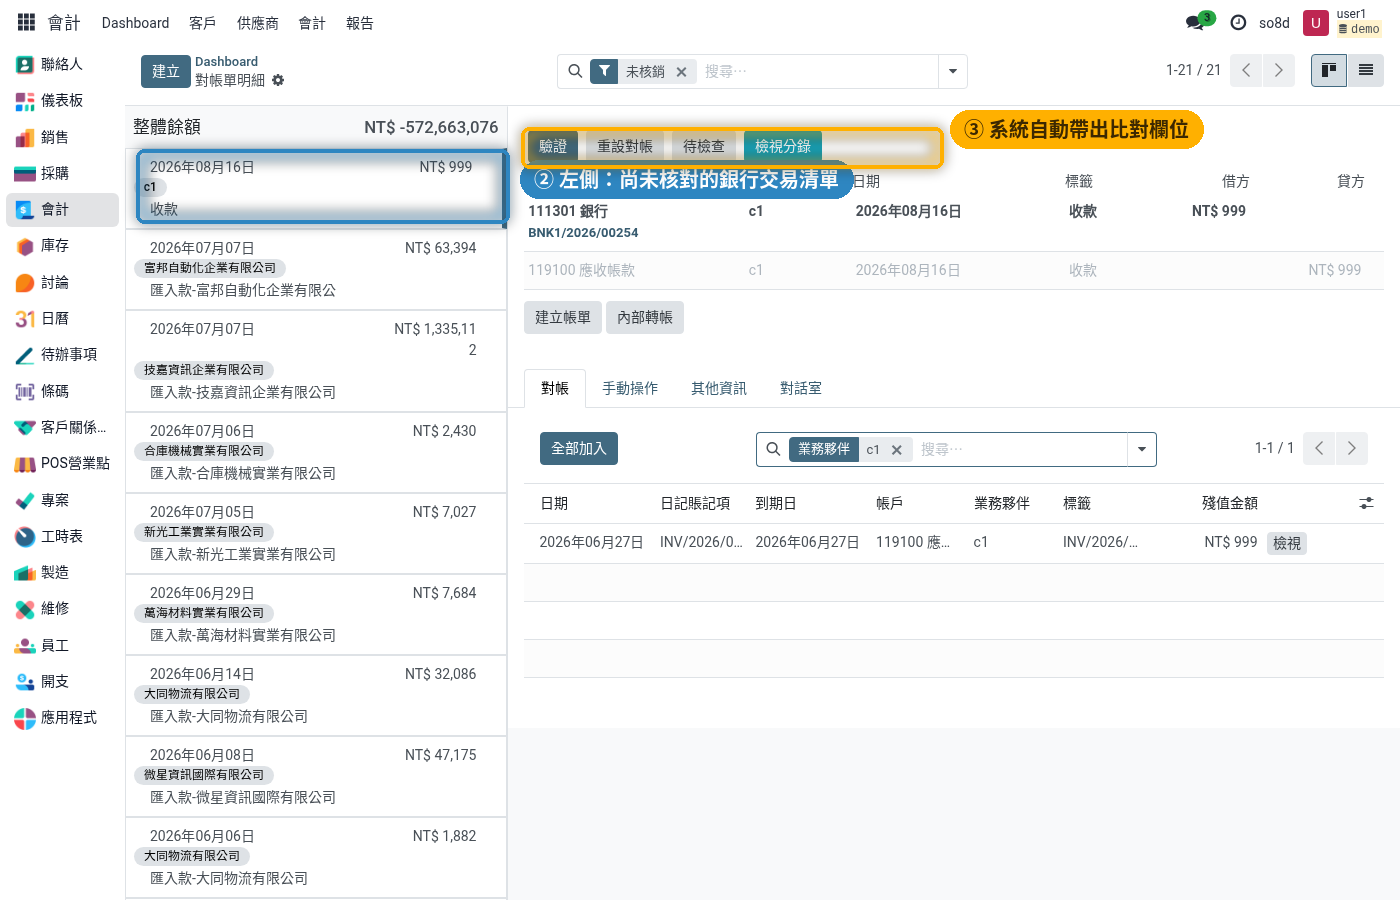Open 儀表板 app in sidebar
This screenshot has width=1400, height=900.
coord(62,100)
